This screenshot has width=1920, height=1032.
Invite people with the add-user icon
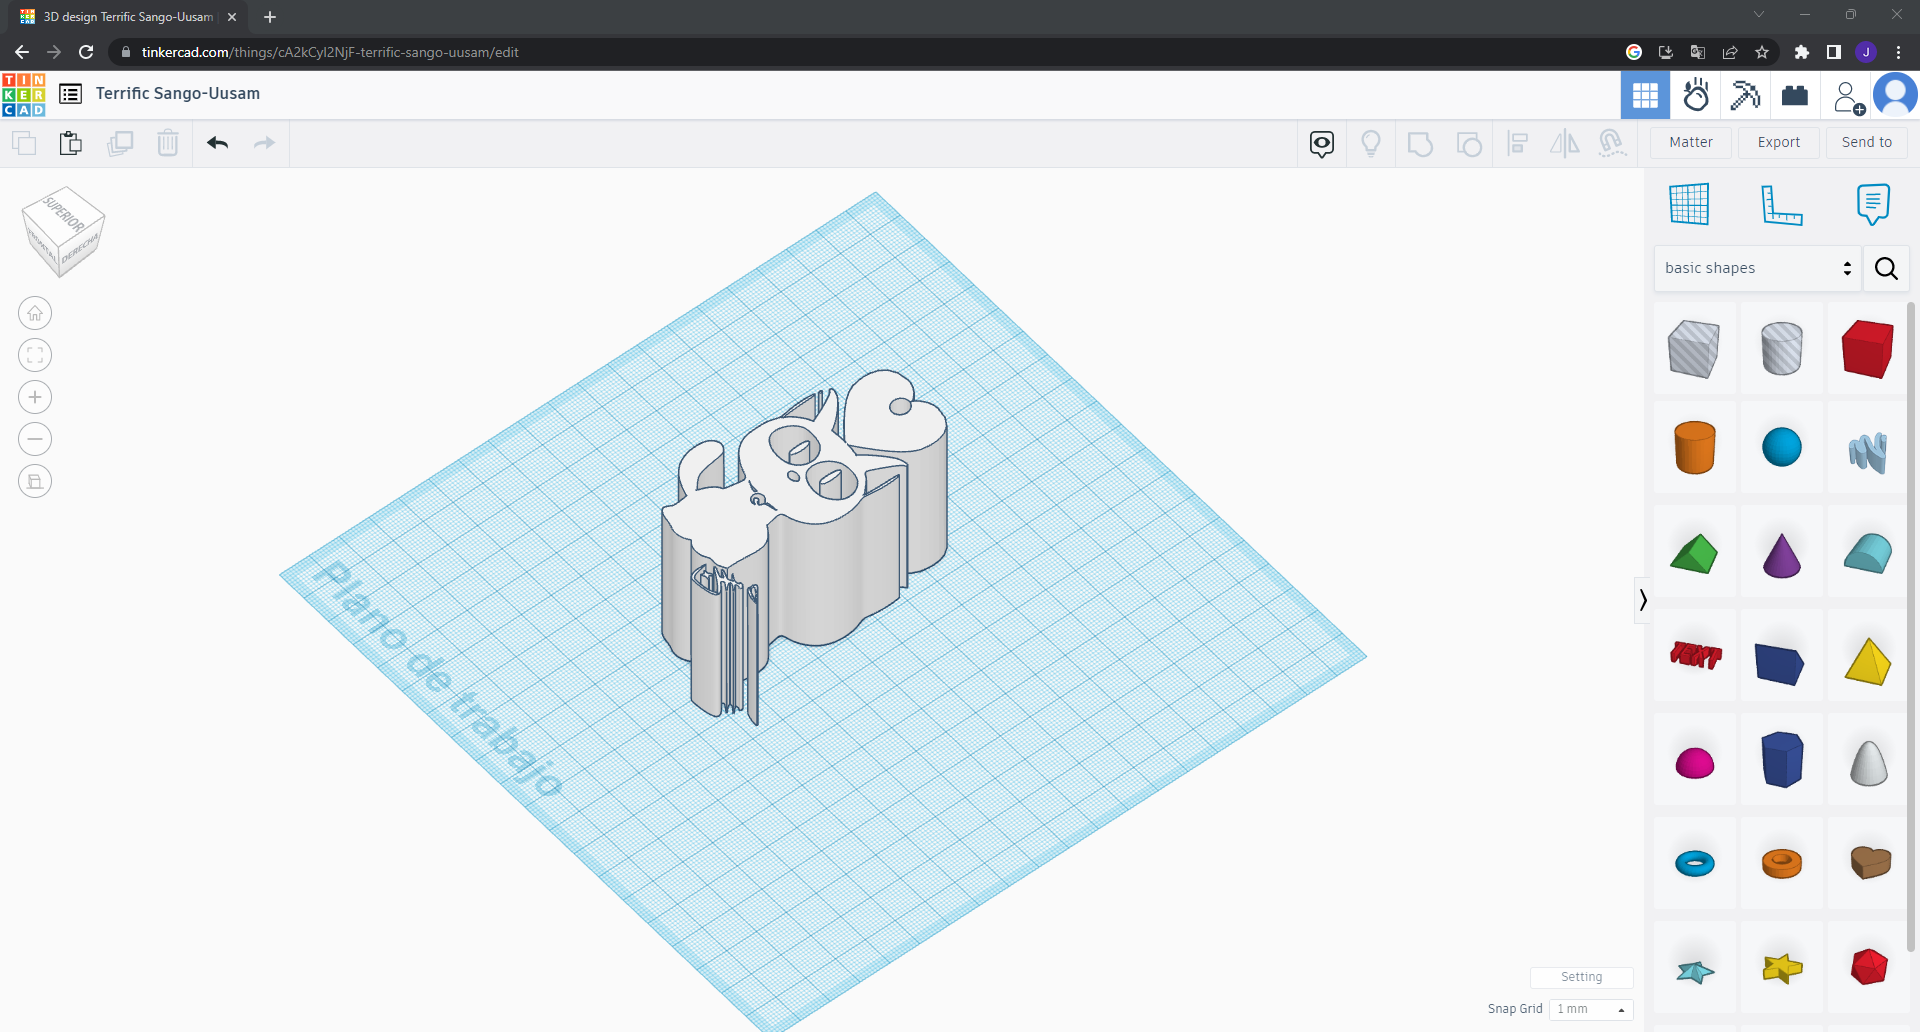coord(1848,96)
